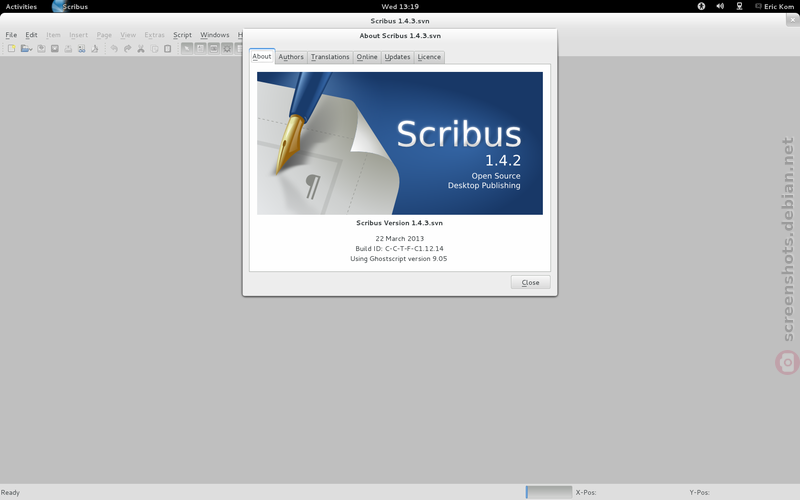This screenshot has height=500, width=800.
Task: Open the volume speaker icon in top bar
Action: (720, 6)
